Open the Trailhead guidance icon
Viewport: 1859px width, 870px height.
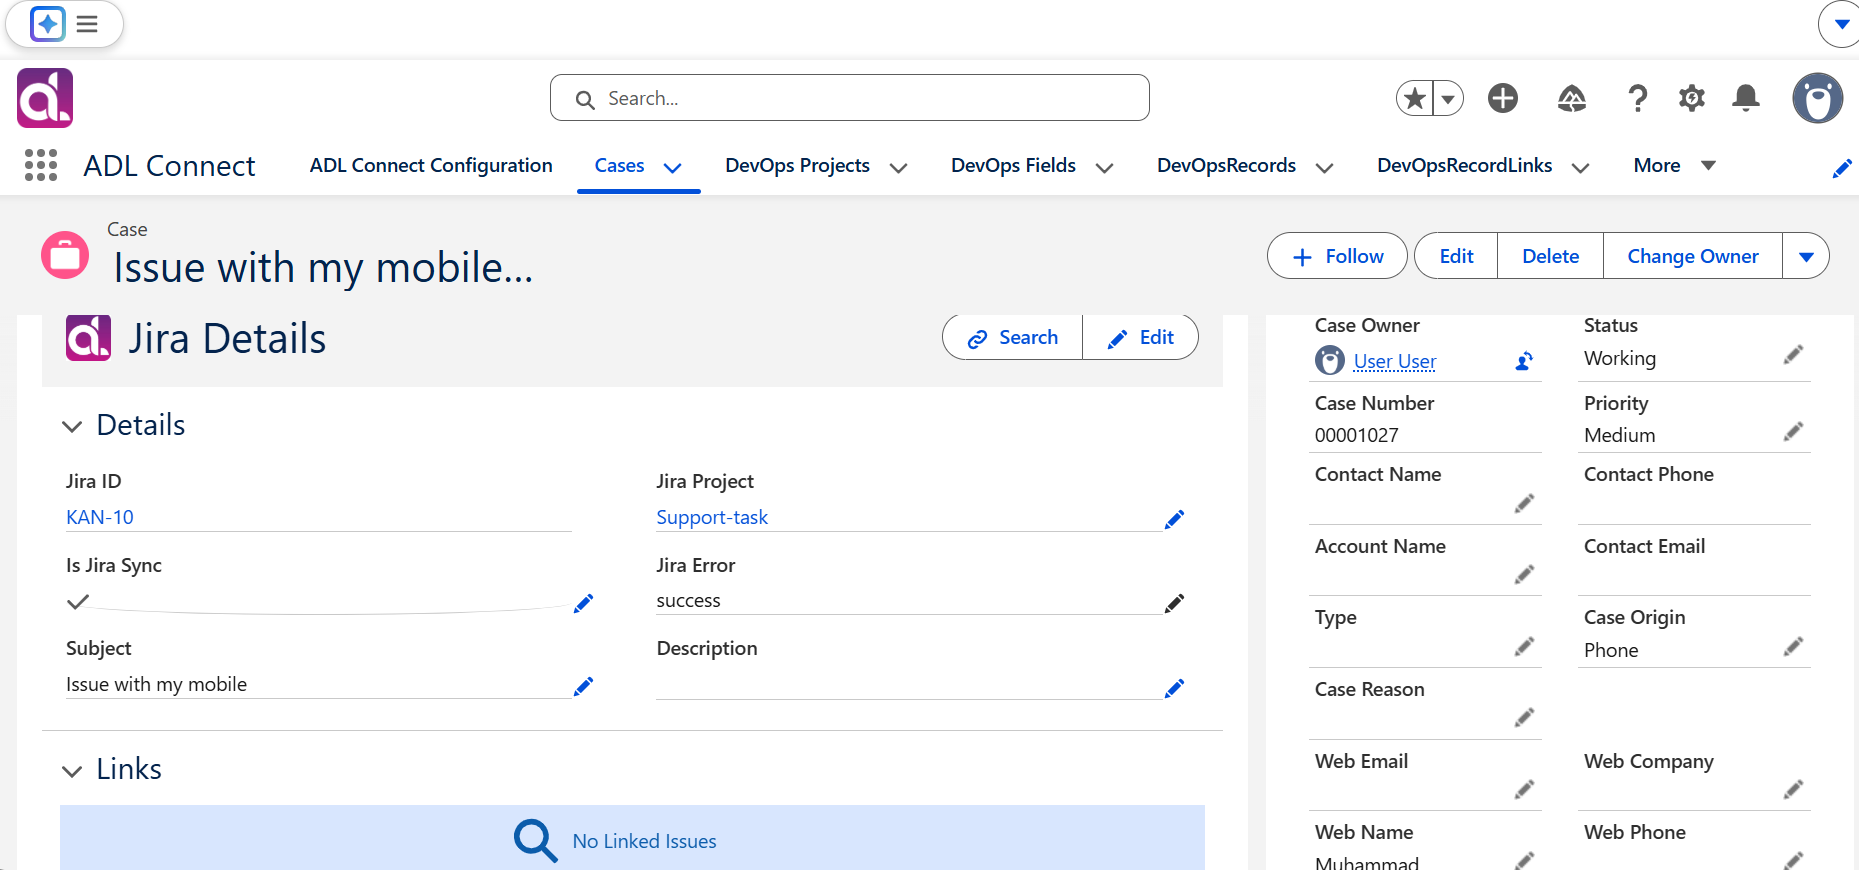tap(1572, 98)
